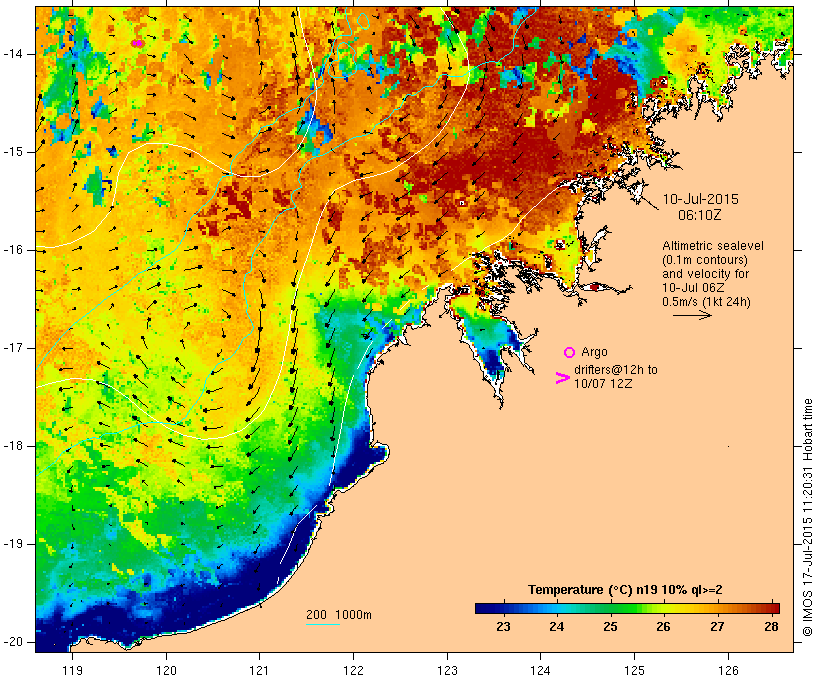The width and height of the screenshot is (820, 680).
Task: Click the latitude axis label -20
Action: (x=12, y=642)
